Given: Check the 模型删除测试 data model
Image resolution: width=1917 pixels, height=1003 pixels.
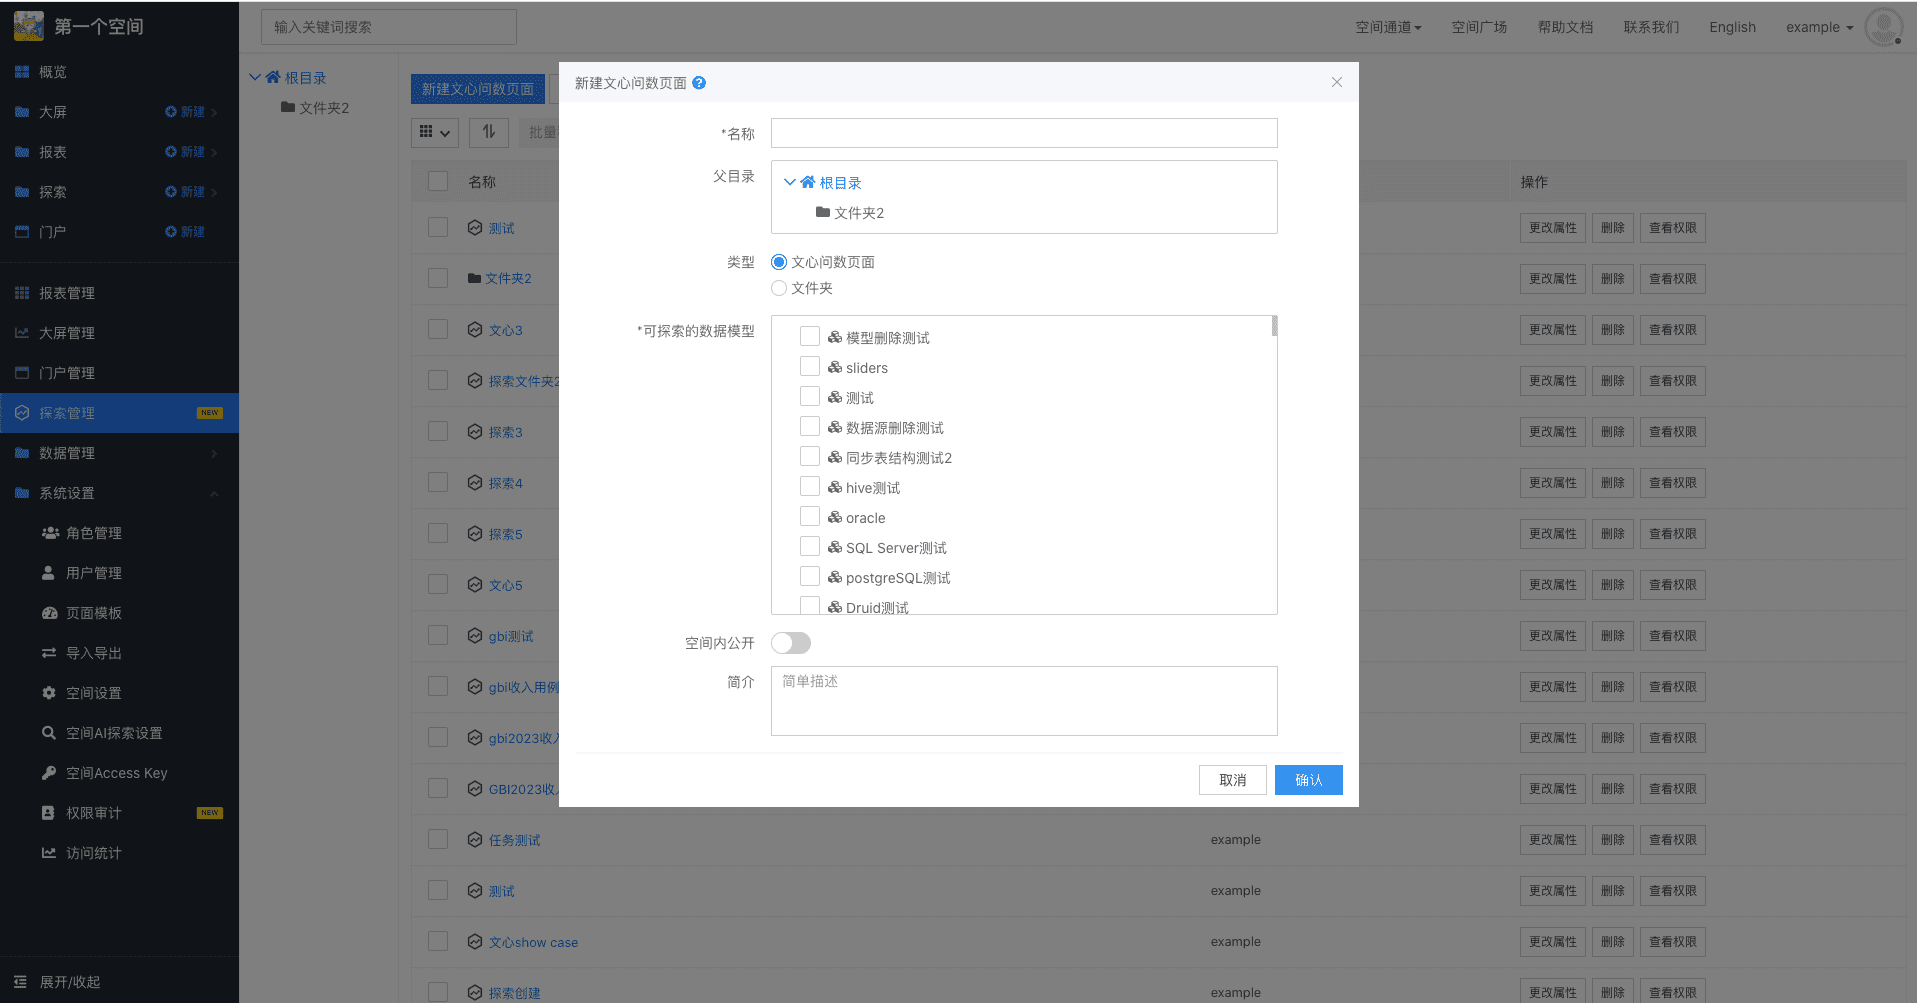Looking at the screenshot, I should coord(810,337).
